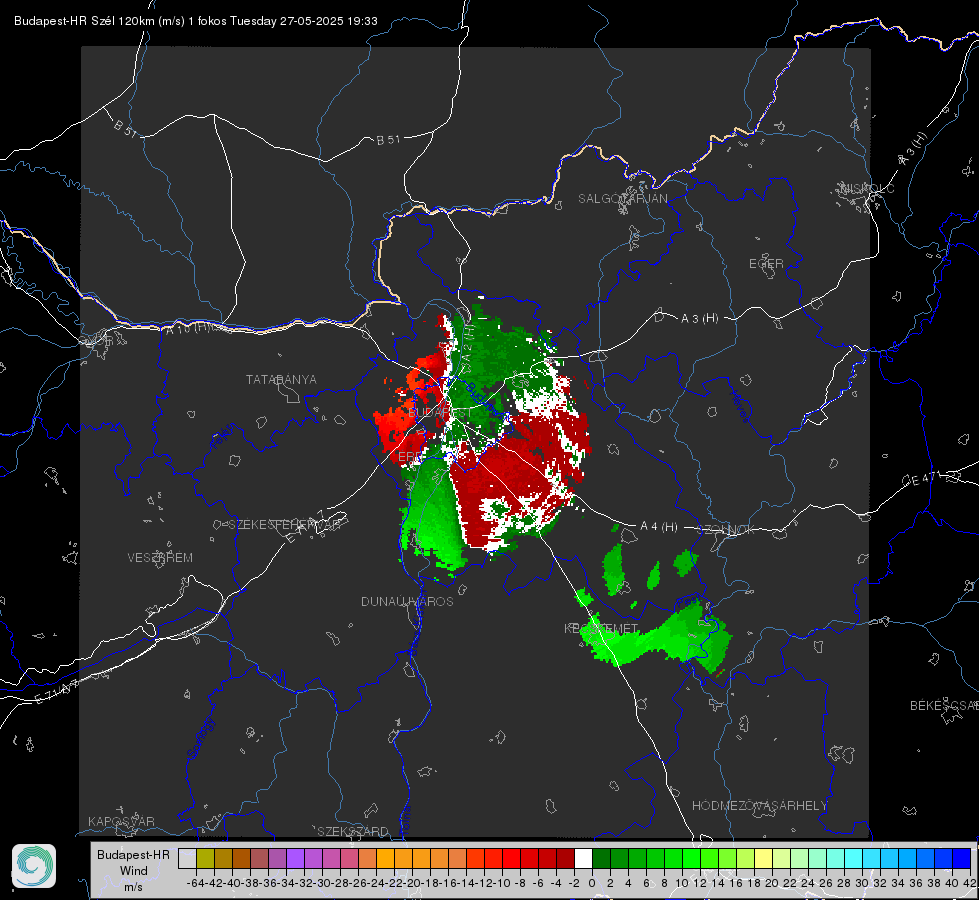Click the BÉKÉSCSABA city label
The image size is (979, 900).
point(944,706)
